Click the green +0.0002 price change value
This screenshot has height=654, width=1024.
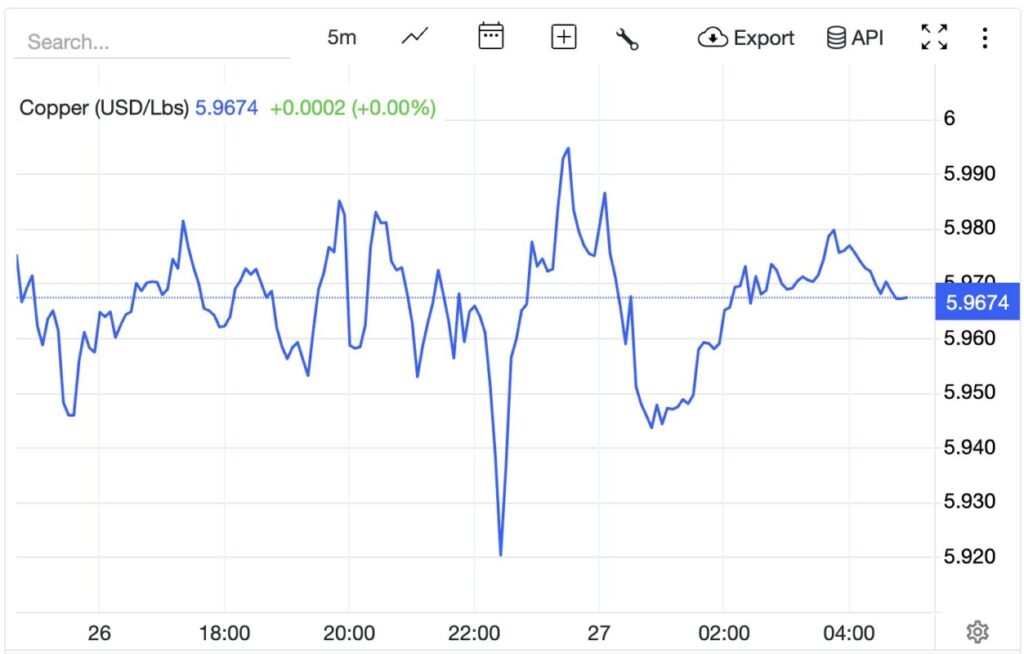(x=306, y=108)
